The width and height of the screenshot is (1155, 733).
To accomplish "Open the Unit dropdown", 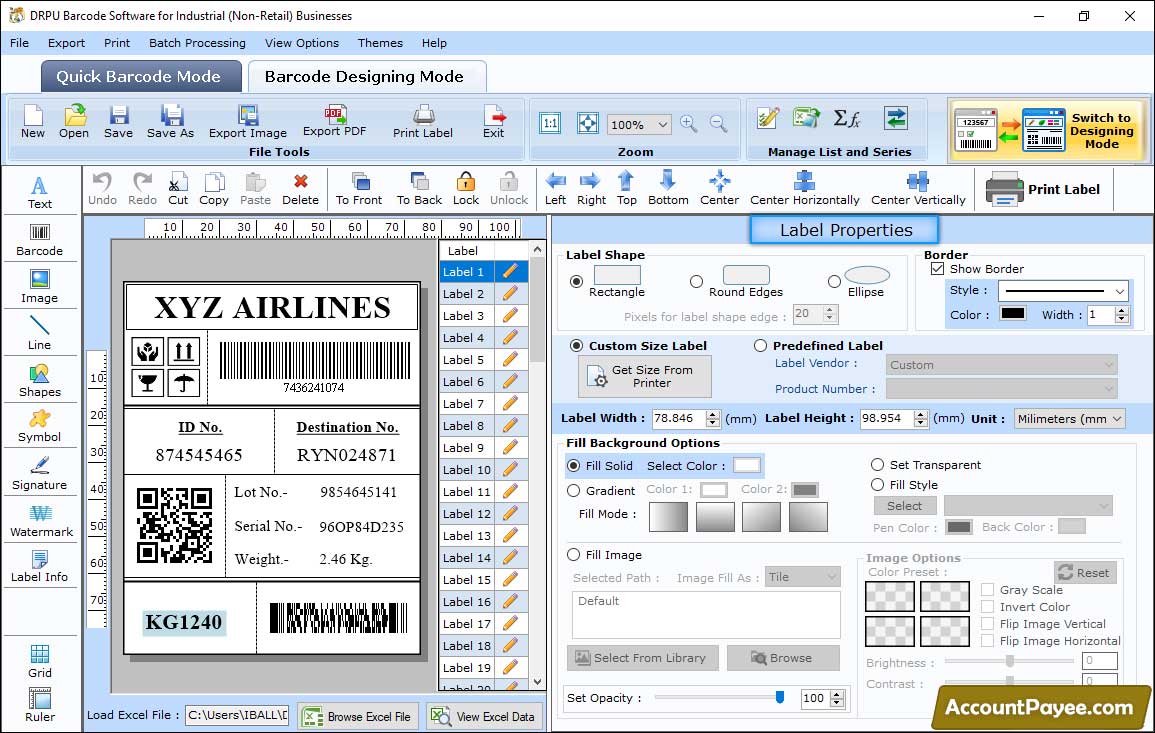I will tap(1117, 418).
